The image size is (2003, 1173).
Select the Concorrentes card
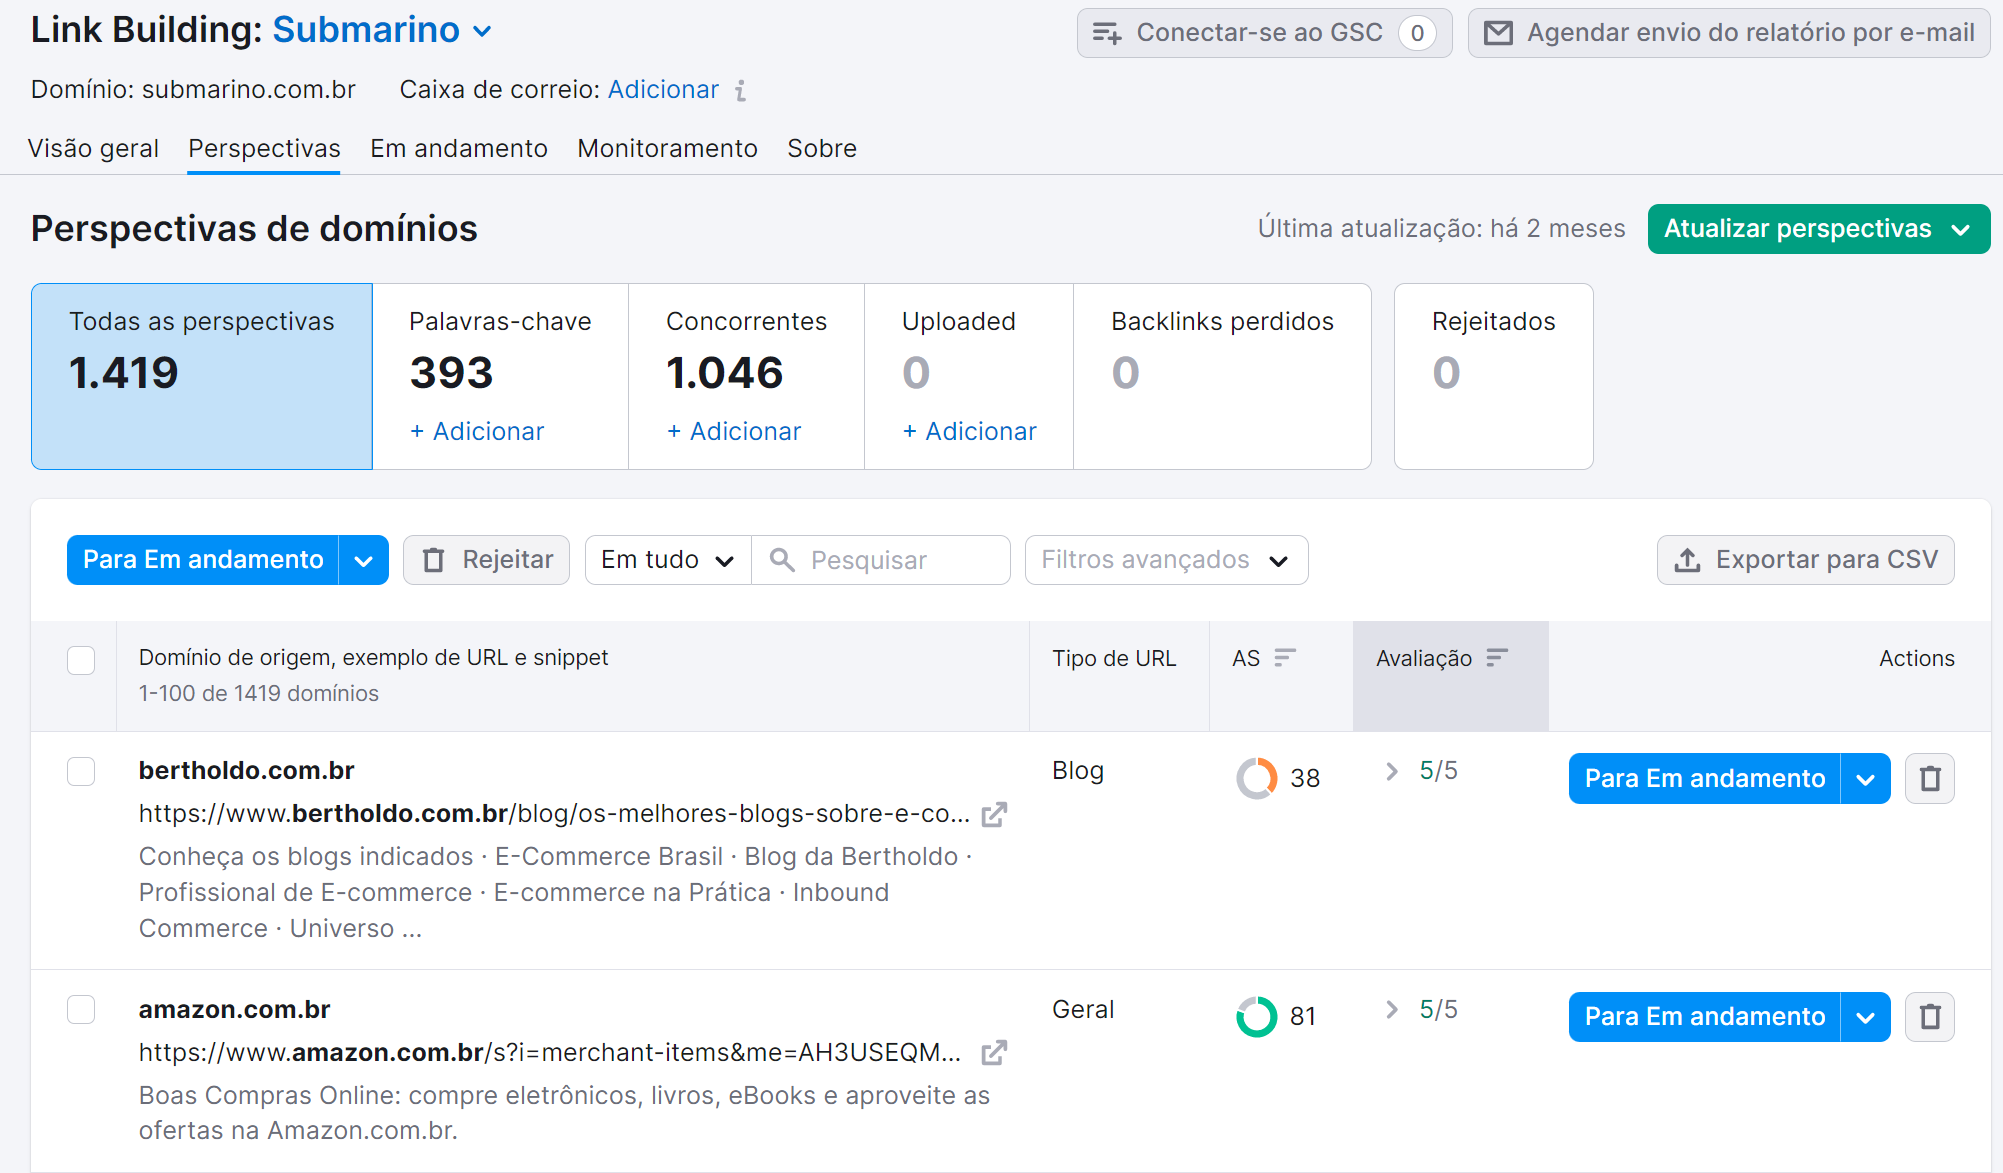click(x=746, y=376)
